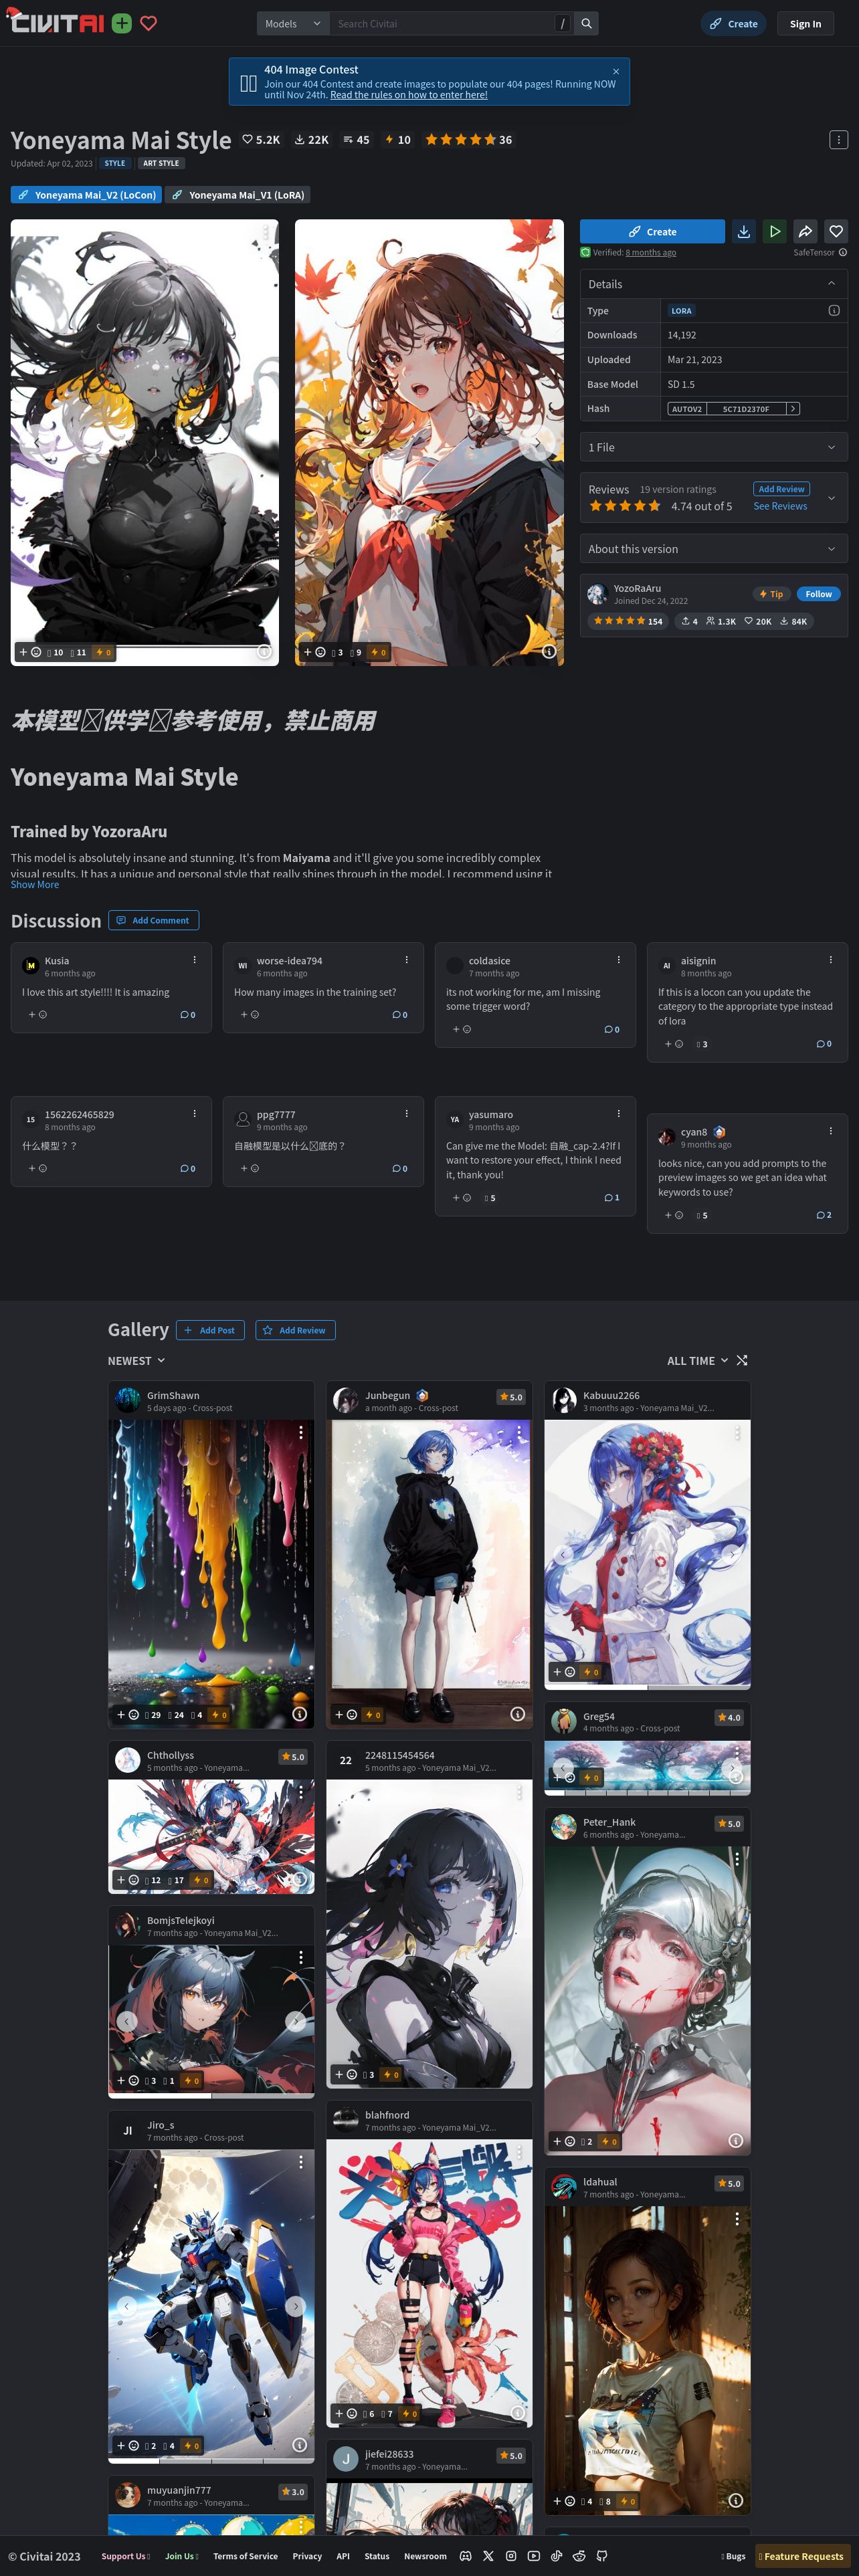859x2576 pixels.
Task: Open the brown-haired schoolgirl preview image
Action: 429,441
